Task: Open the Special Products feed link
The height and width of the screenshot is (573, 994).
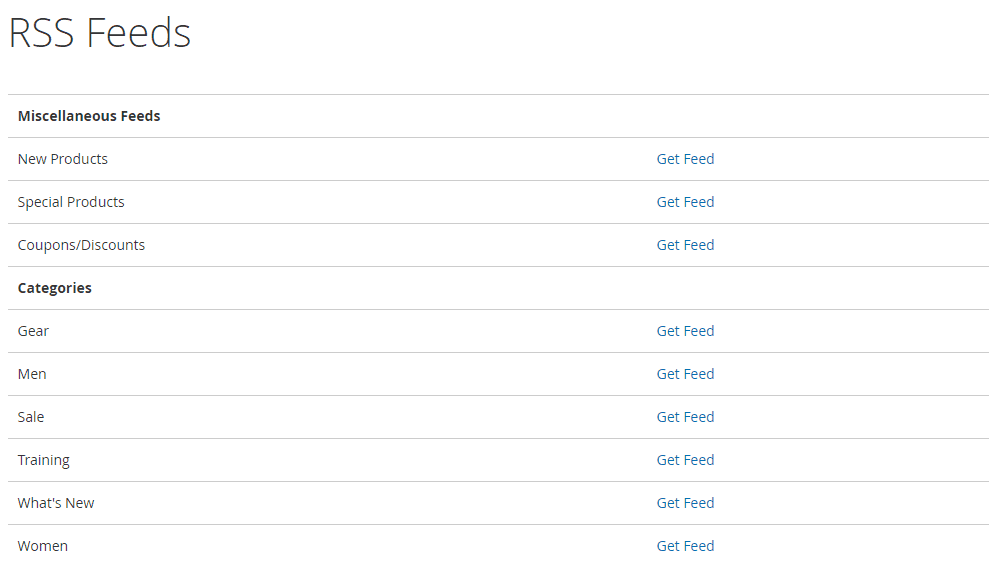Action: (685, 202)
